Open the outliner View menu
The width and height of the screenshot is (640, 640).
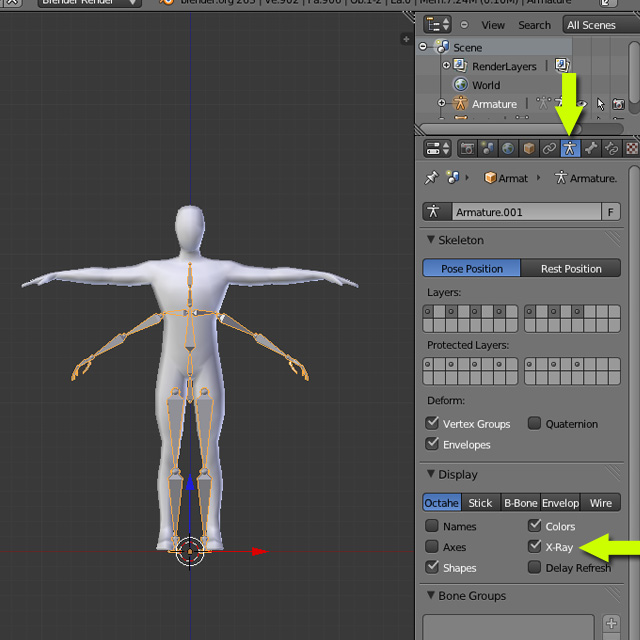(493, 25)
